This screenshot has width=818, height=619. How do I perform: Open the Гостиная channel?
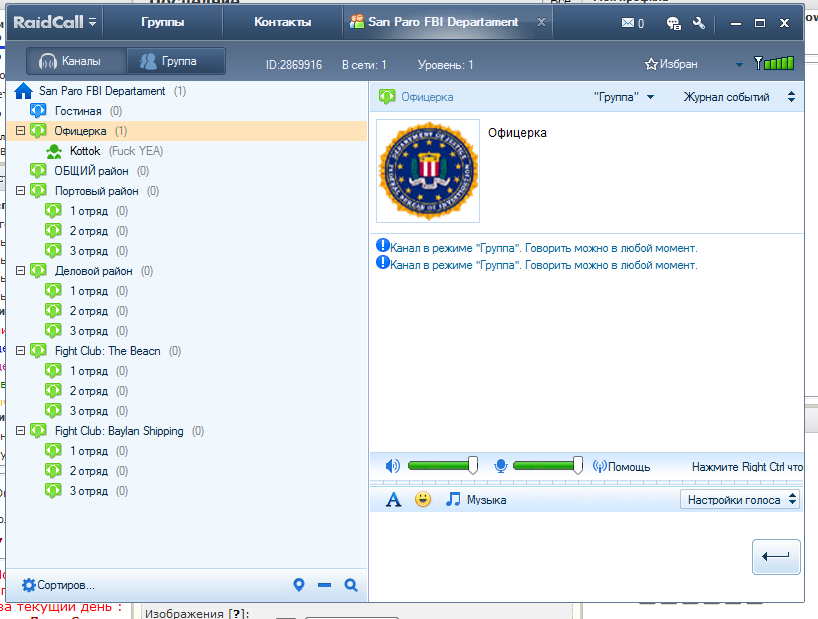point(78,111)
